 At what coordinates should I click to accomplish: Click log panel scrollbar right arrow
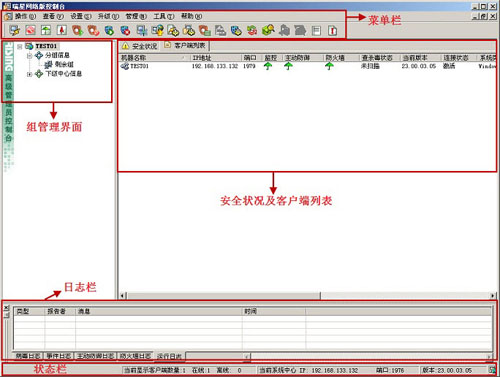coord(489,356)
